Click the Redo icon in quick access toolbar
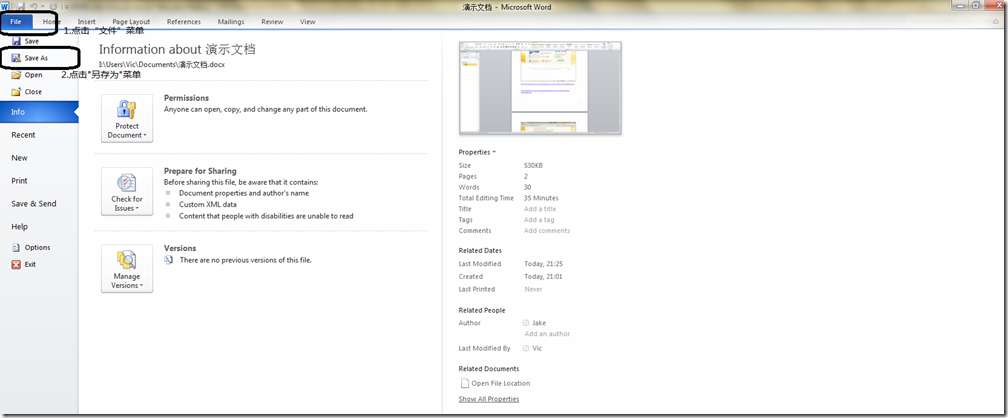 (53, 7)
